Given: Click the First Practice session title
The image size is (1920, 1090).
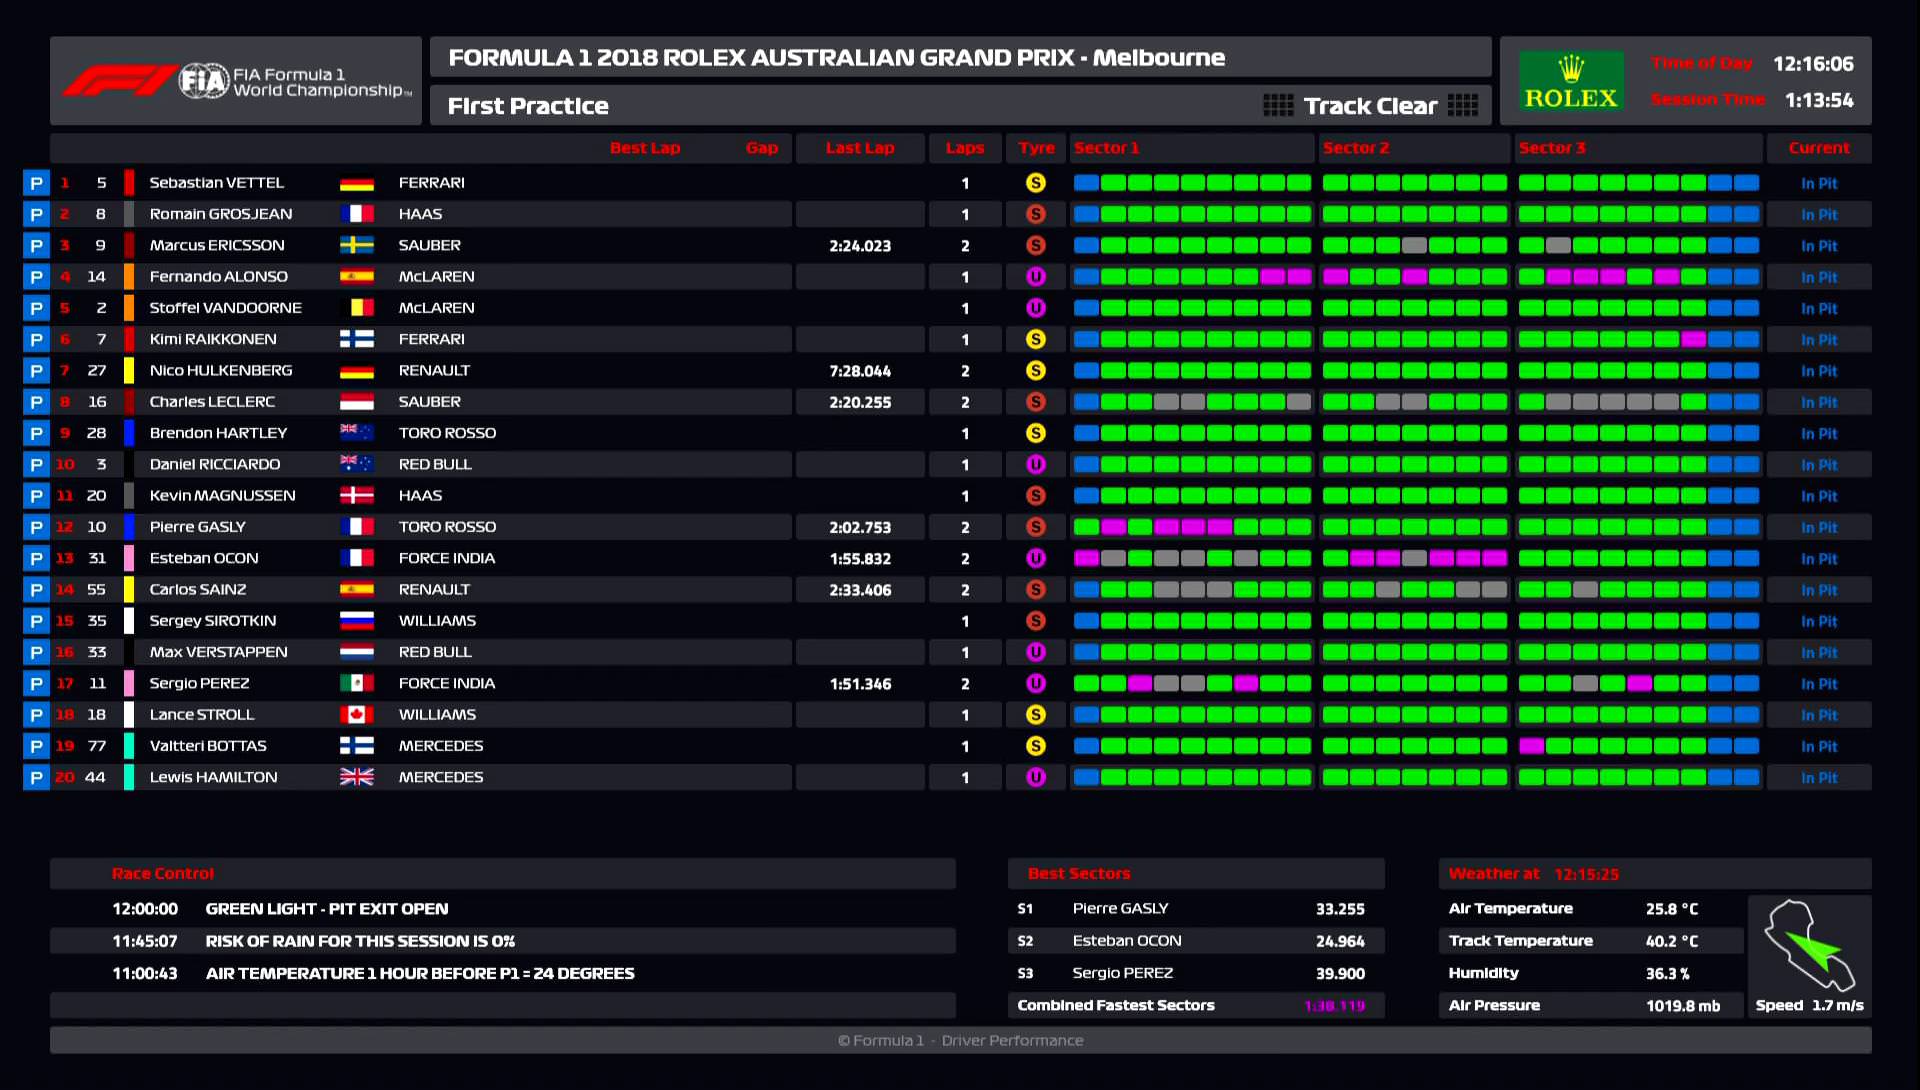Looking at the screenshot, I should (528, 106).
